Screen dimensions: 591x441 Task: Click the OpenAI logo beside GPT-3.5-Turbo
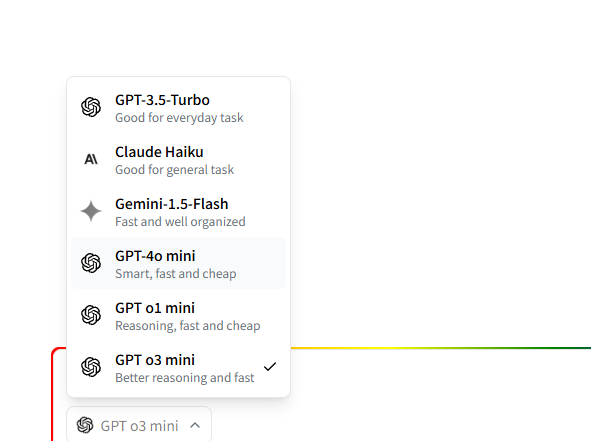point(91,107)
